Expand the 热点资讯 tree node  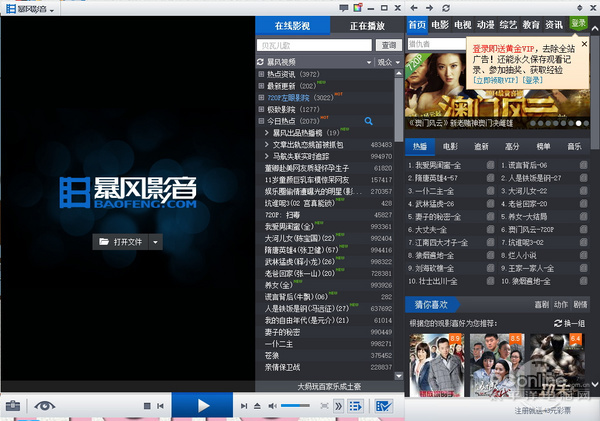point(261,74)
